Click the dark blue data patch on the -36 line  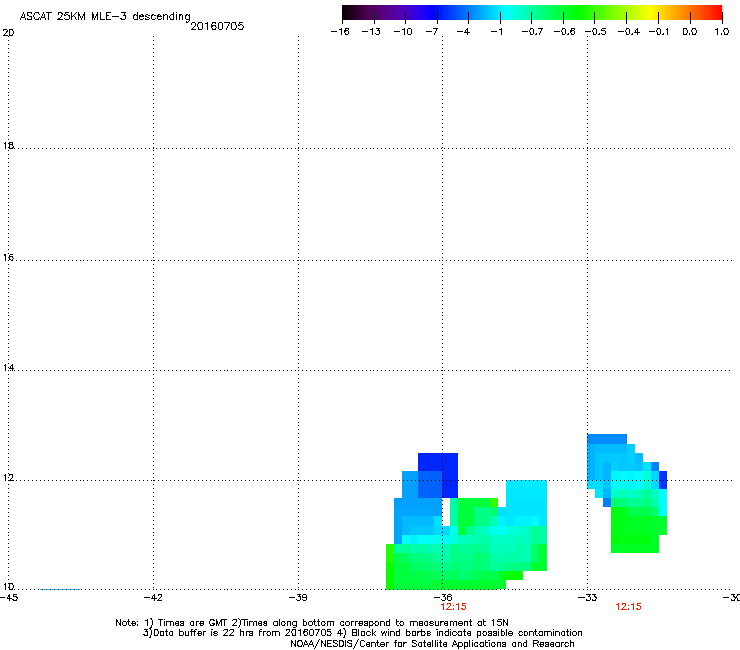click(438, 475)
